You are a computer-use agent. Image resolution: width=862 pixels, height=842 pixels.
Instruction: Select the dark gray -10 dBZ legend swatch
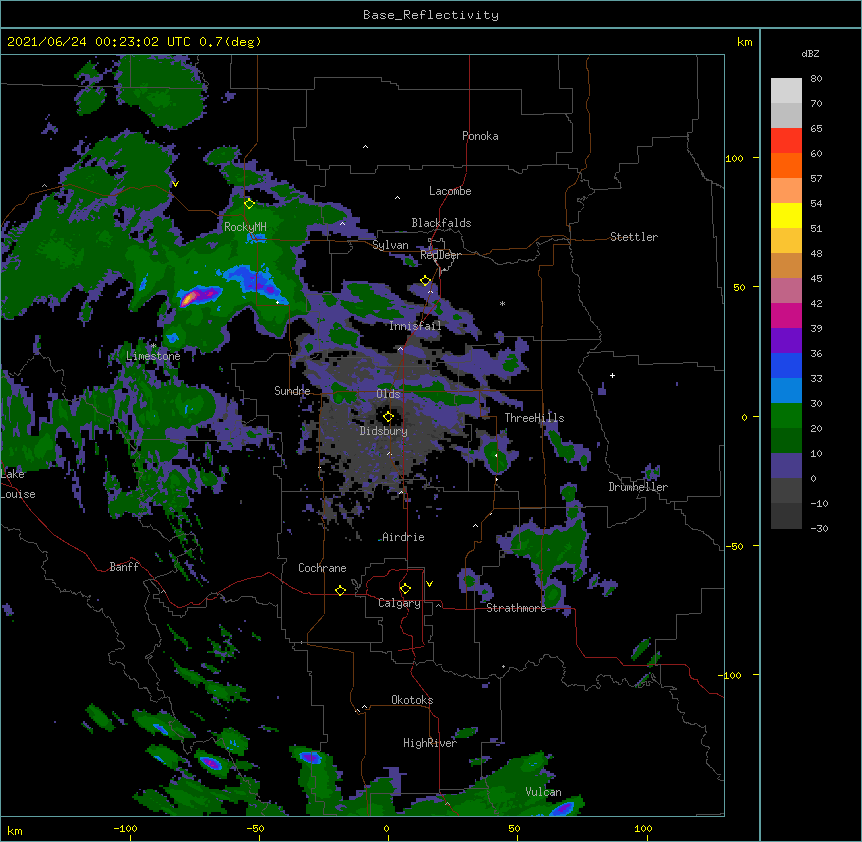786,516
